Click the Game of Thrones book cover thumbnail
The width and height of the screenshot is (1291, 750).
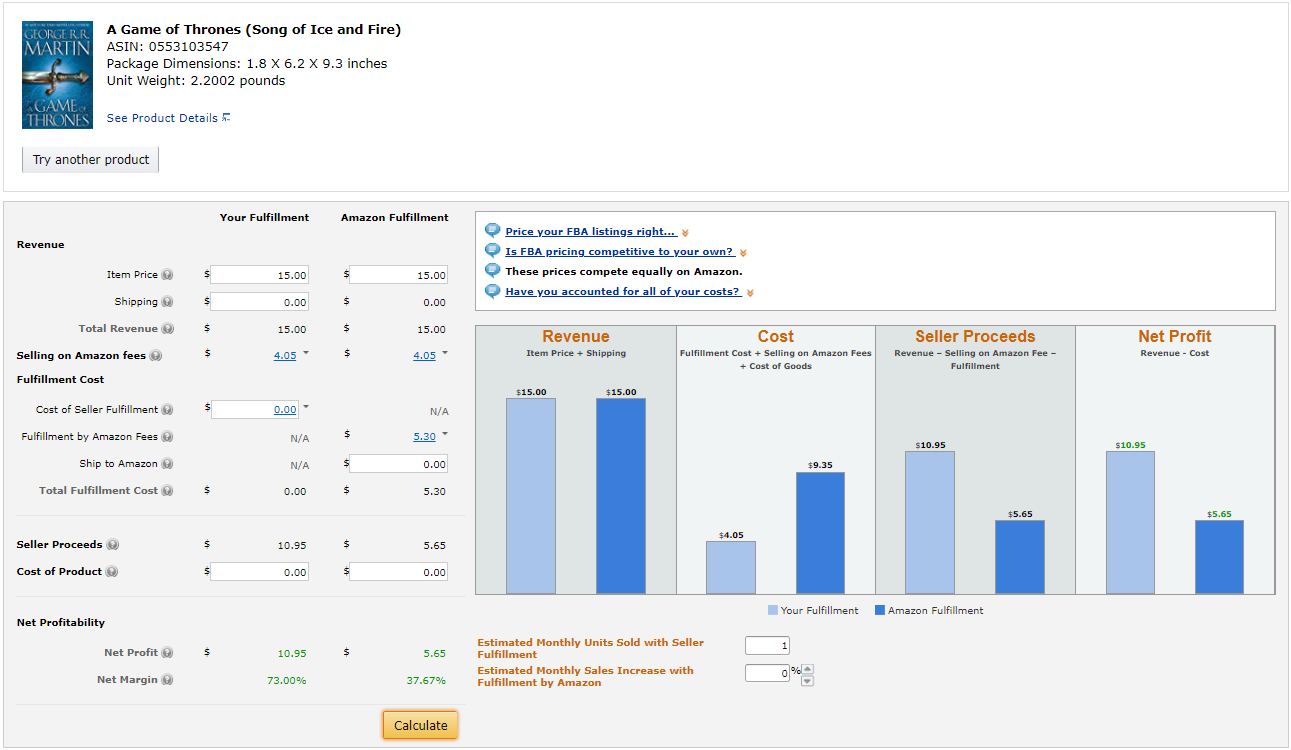coord(57,75)
